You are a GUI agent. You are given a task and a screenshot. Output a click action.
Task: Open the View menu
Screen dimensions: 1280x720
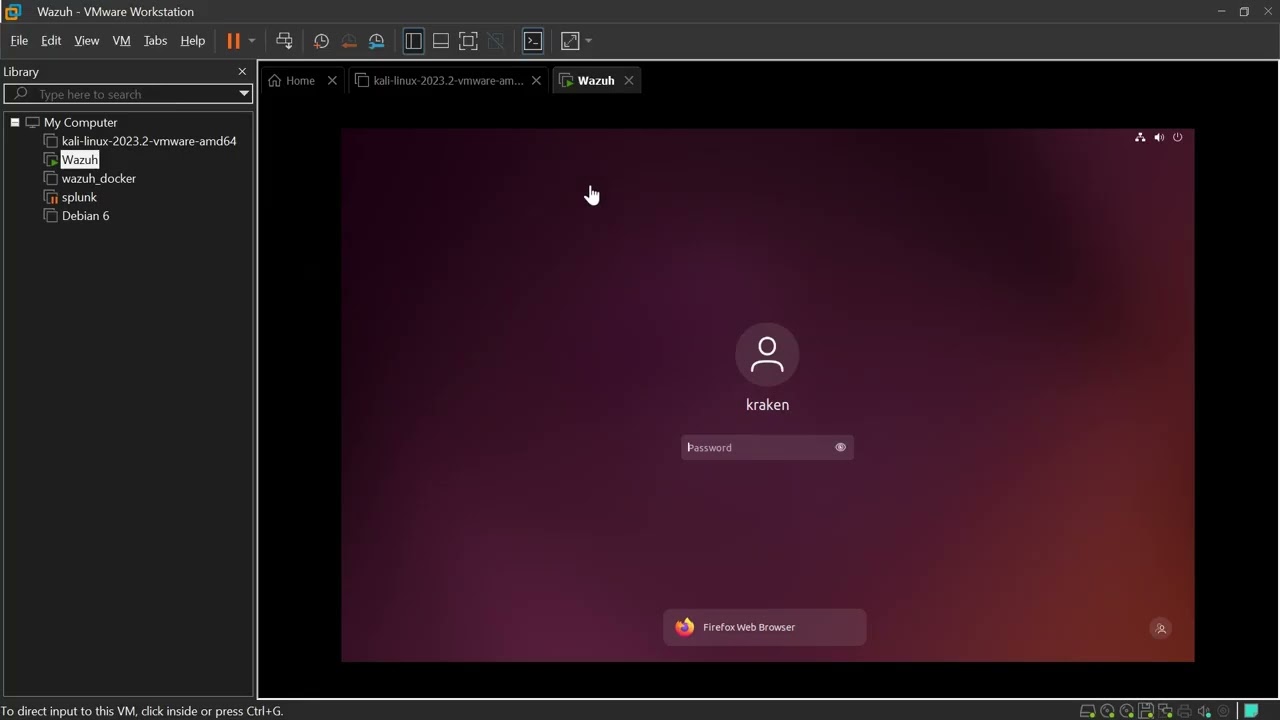[87, 41]
